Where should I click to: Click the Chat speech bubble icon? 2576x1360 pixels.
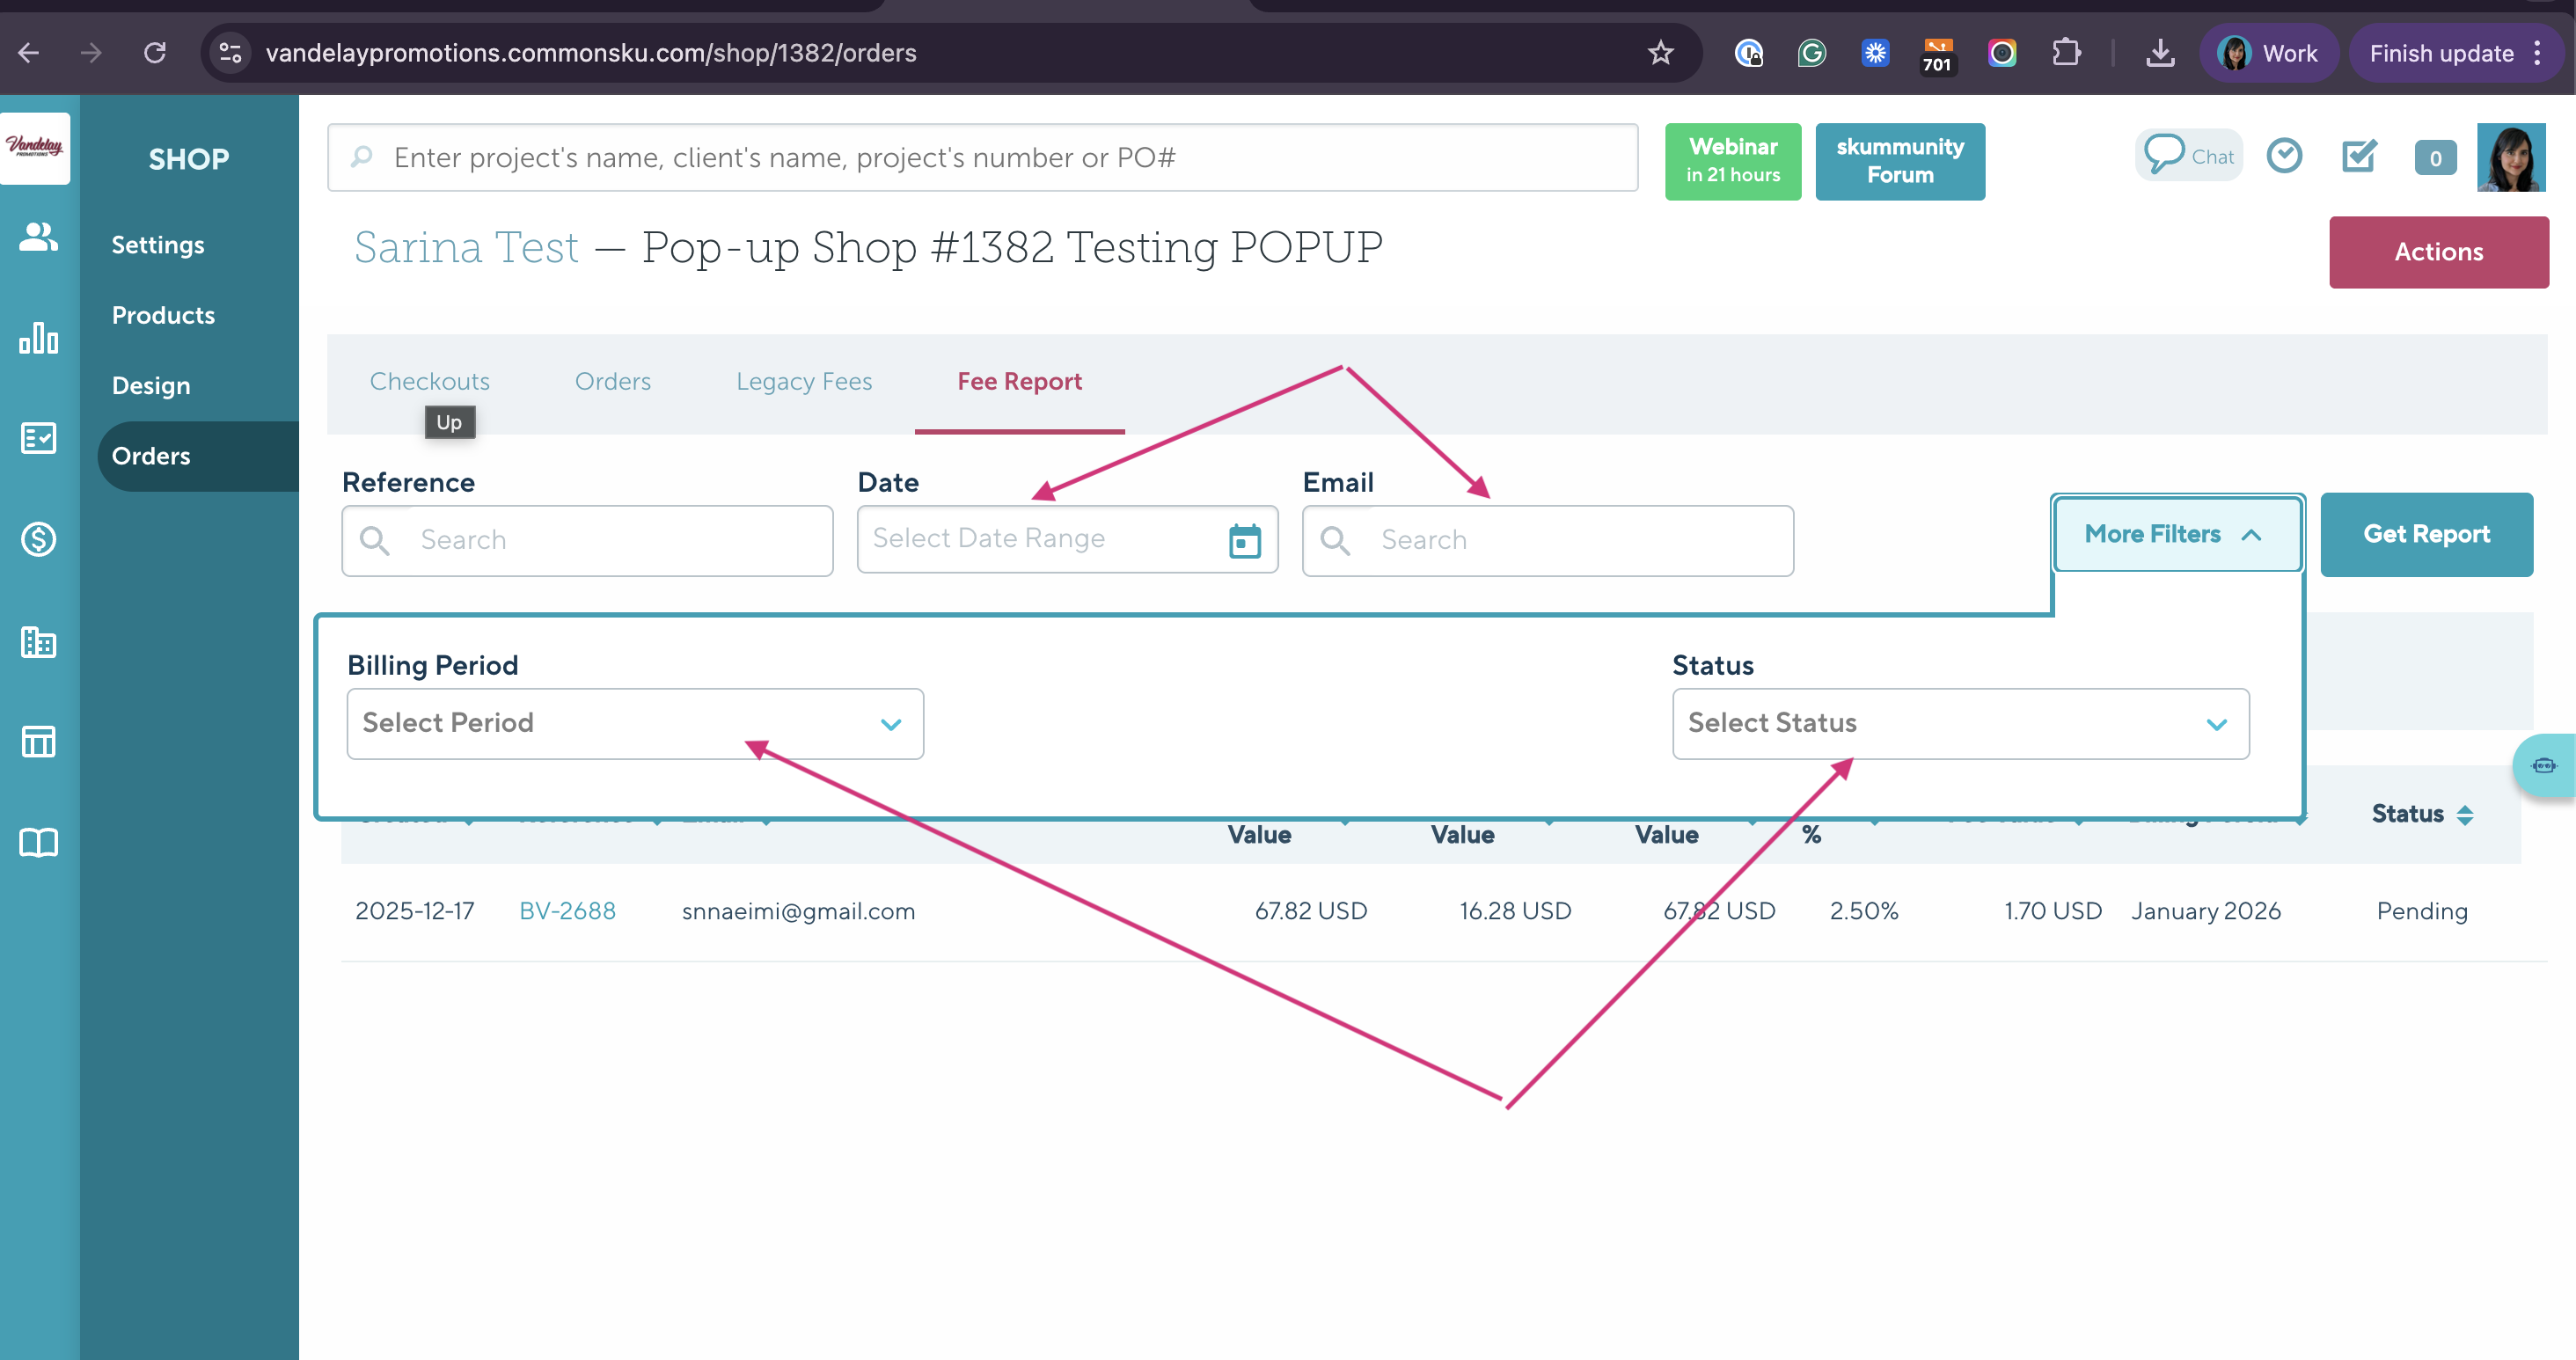pos(2164,155)
